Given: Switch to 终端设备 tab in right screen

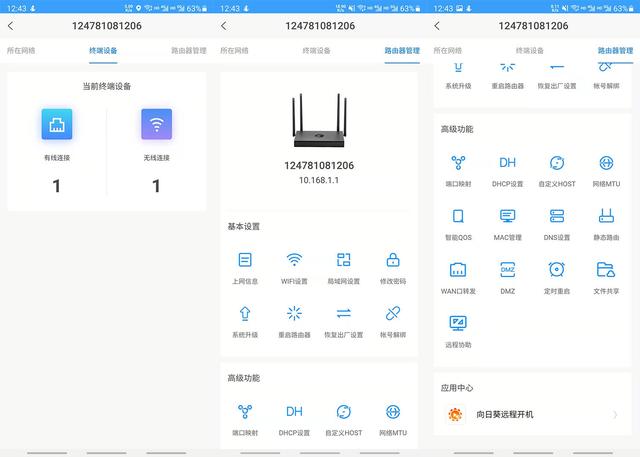Looking at the screenshot, I should (530, 51).
